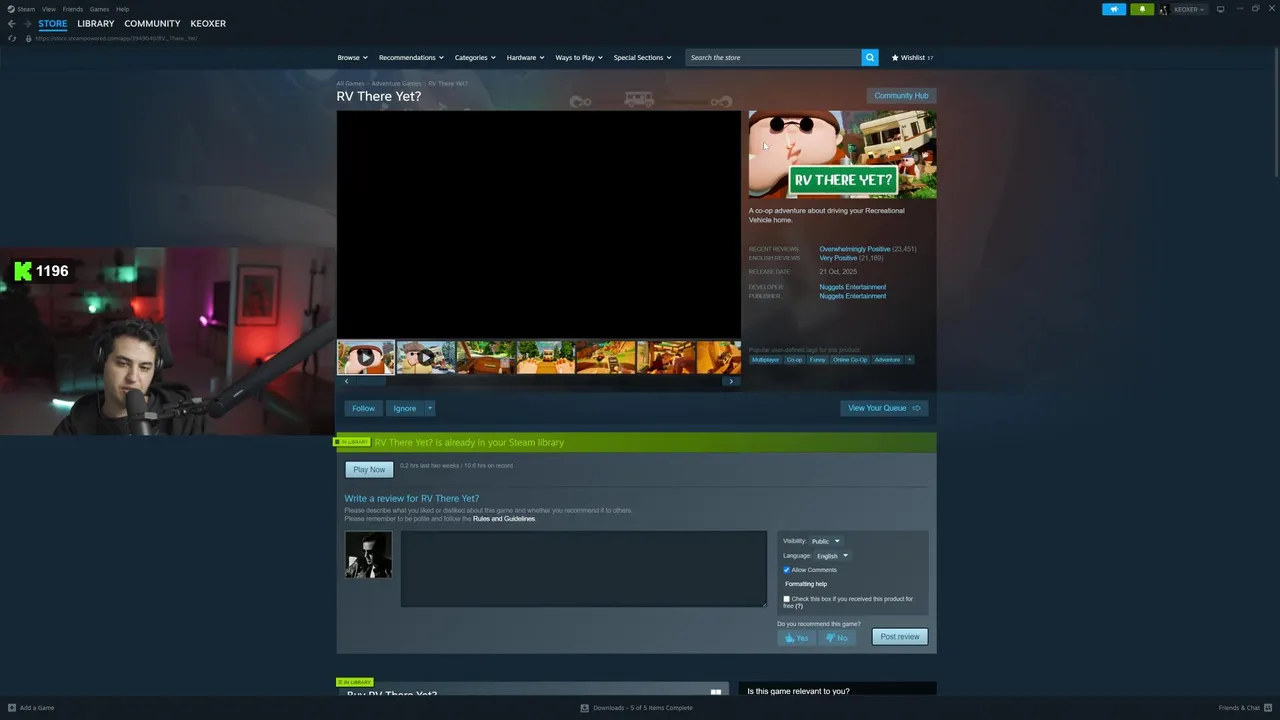
Task: Open the Downloads status at the bottom
Action: 637,708
